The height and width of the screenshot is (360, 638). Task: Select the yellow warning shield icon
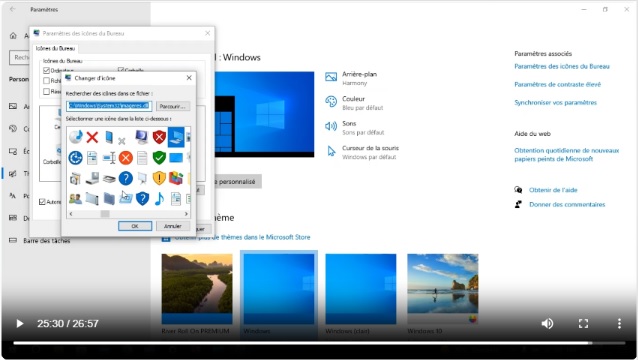click(x=159, y=178)
